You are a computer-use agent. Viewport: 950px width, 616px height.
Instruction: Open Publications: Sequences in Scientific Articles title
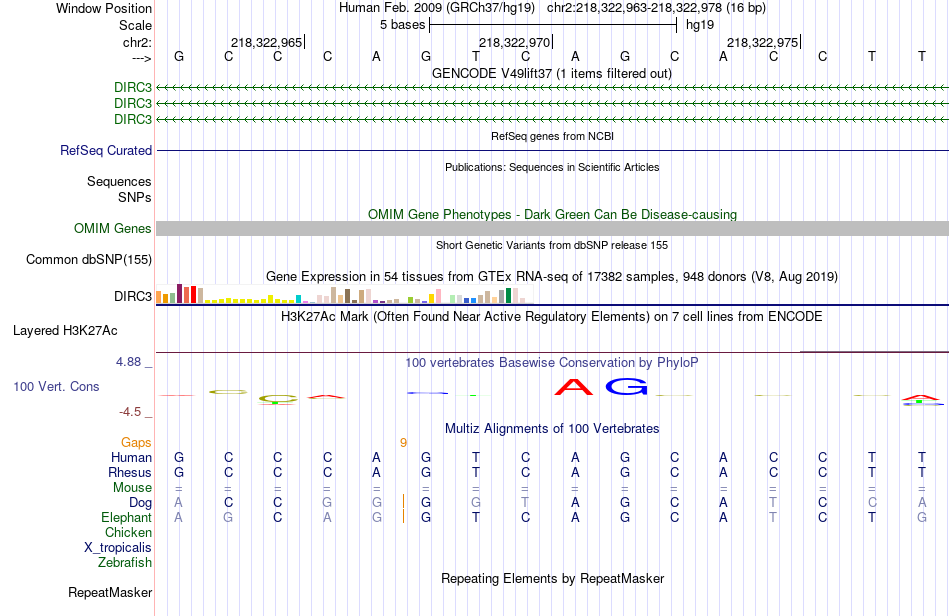pyautogui.click(x=552, y=167)
